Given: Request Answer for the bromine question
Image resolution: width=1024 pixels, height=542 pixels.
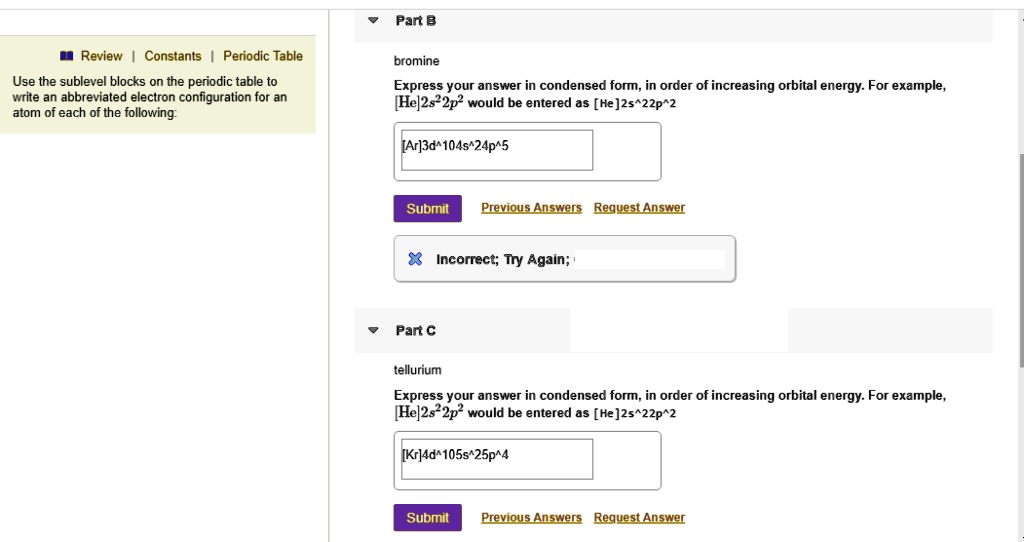Looking at the screenshot, I should (639, 208).
